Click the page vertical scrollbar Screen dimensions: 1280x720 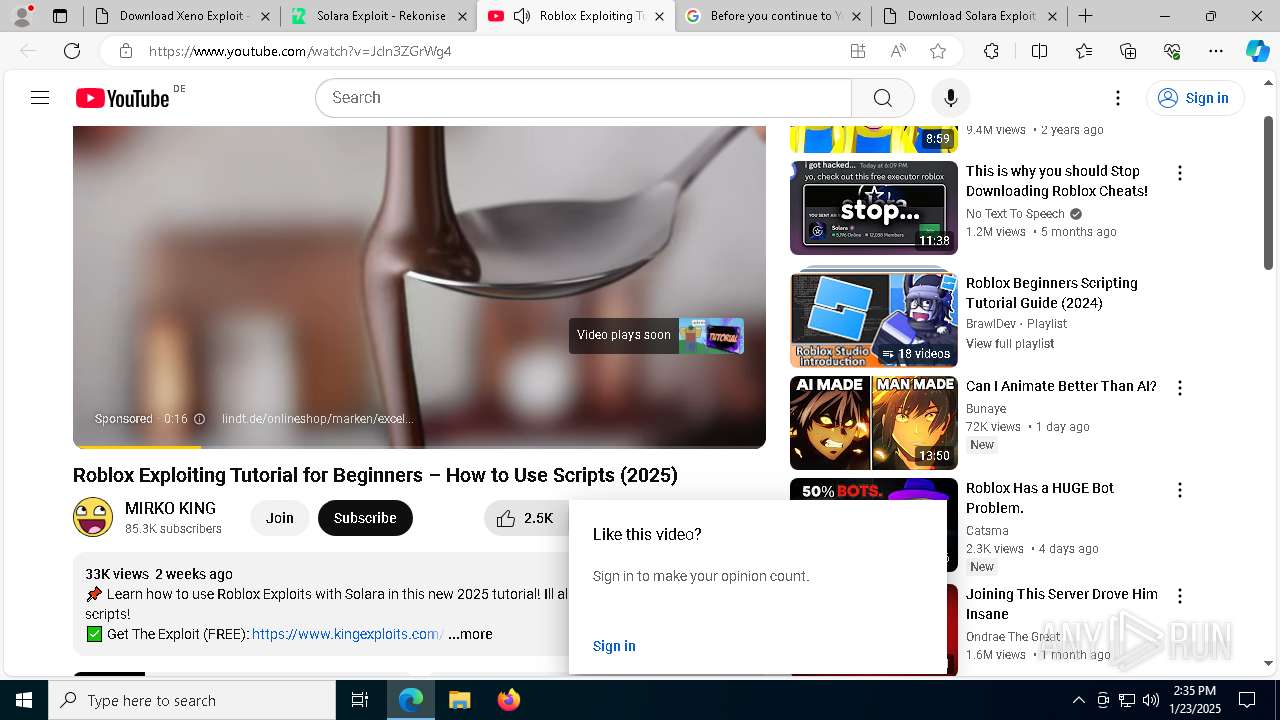point(1268,194)
